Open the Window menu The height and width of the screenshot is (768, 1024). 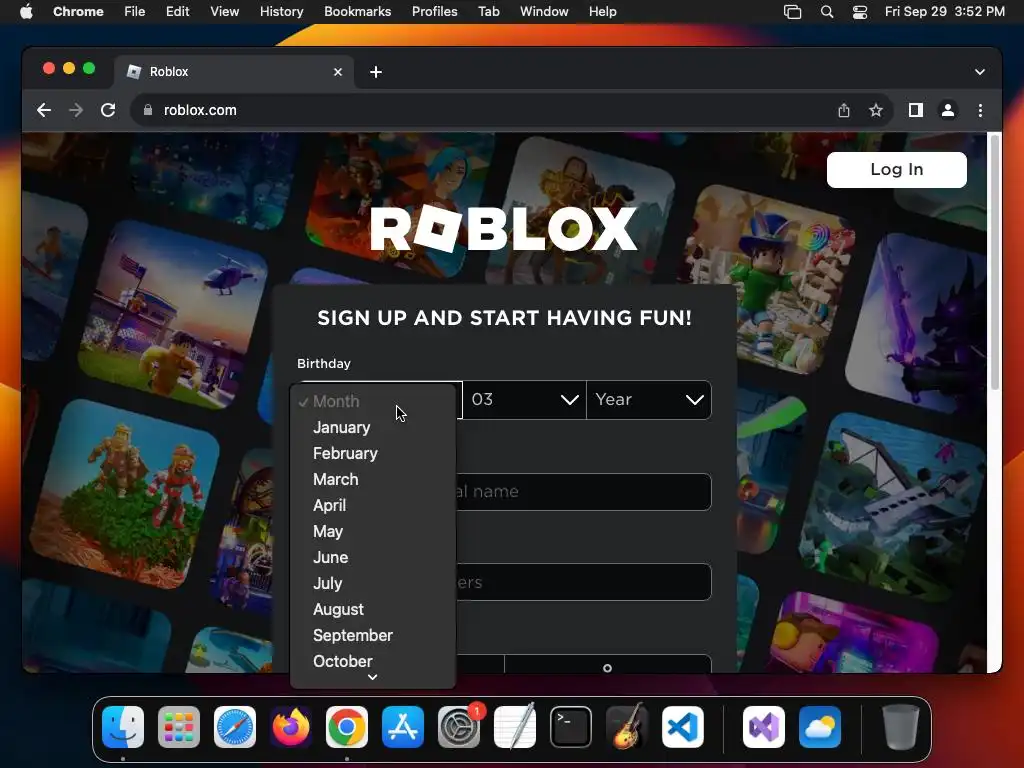click(544, 12)
